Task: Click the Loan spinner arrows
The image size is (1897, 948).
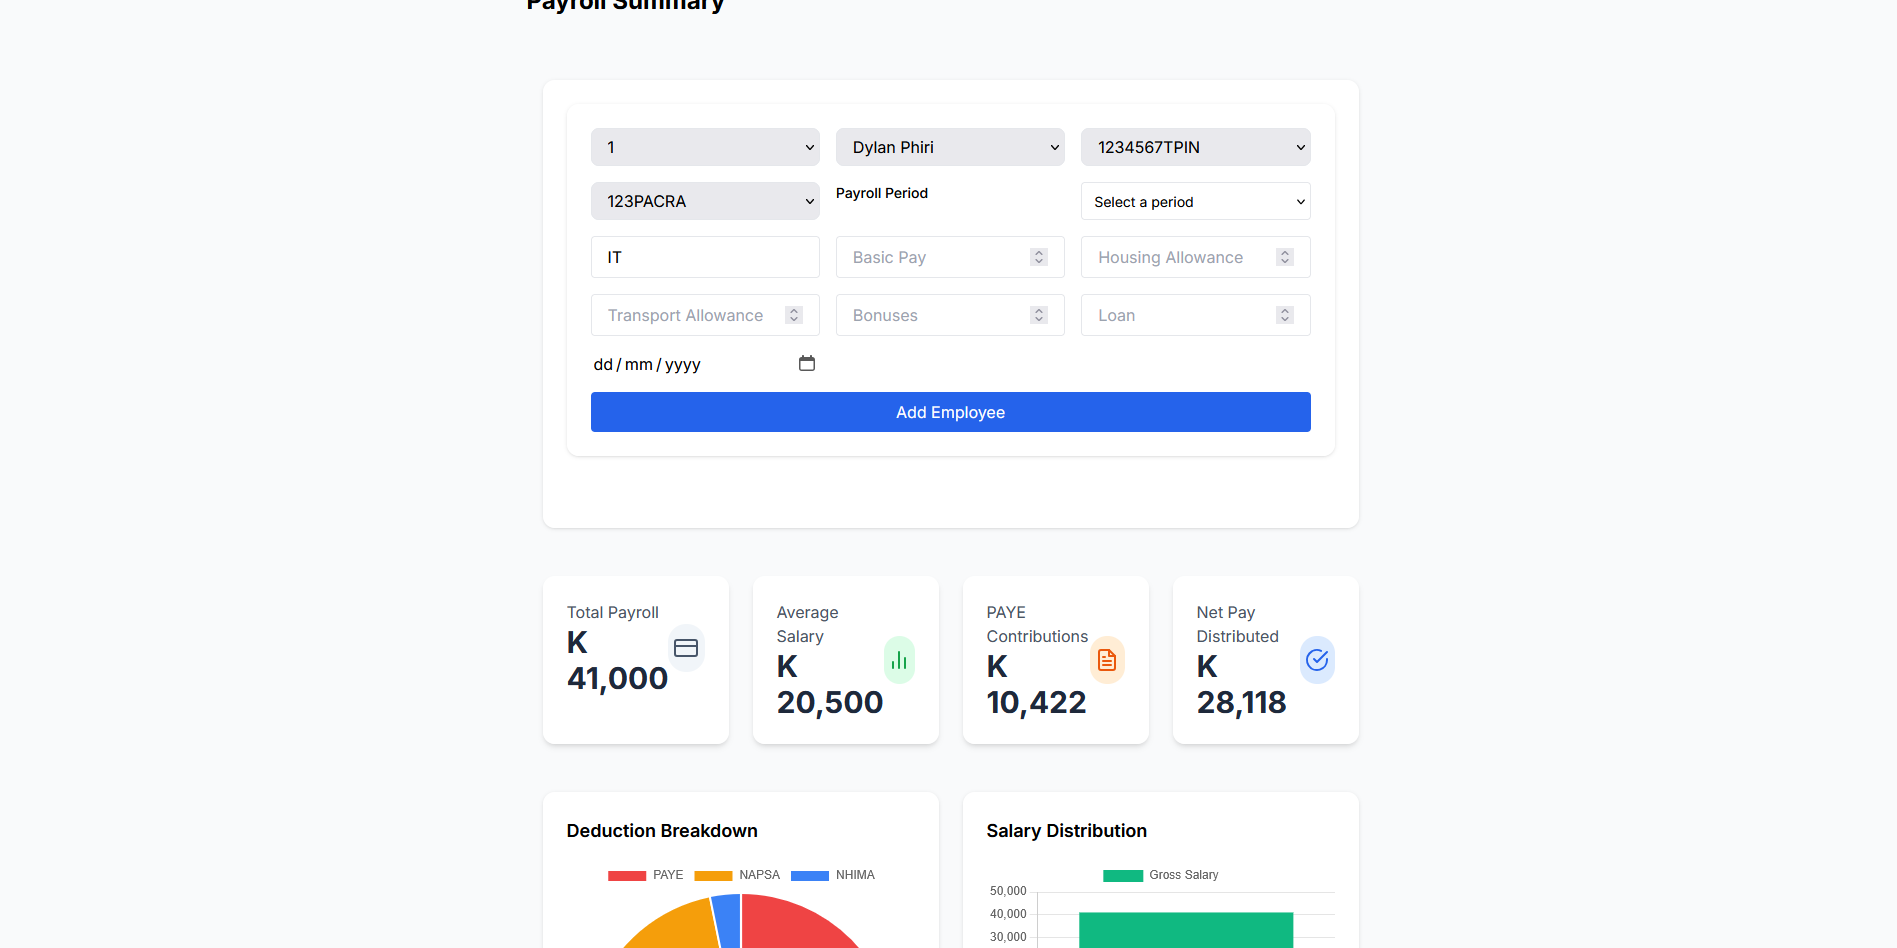Action: click(1285, 315)
